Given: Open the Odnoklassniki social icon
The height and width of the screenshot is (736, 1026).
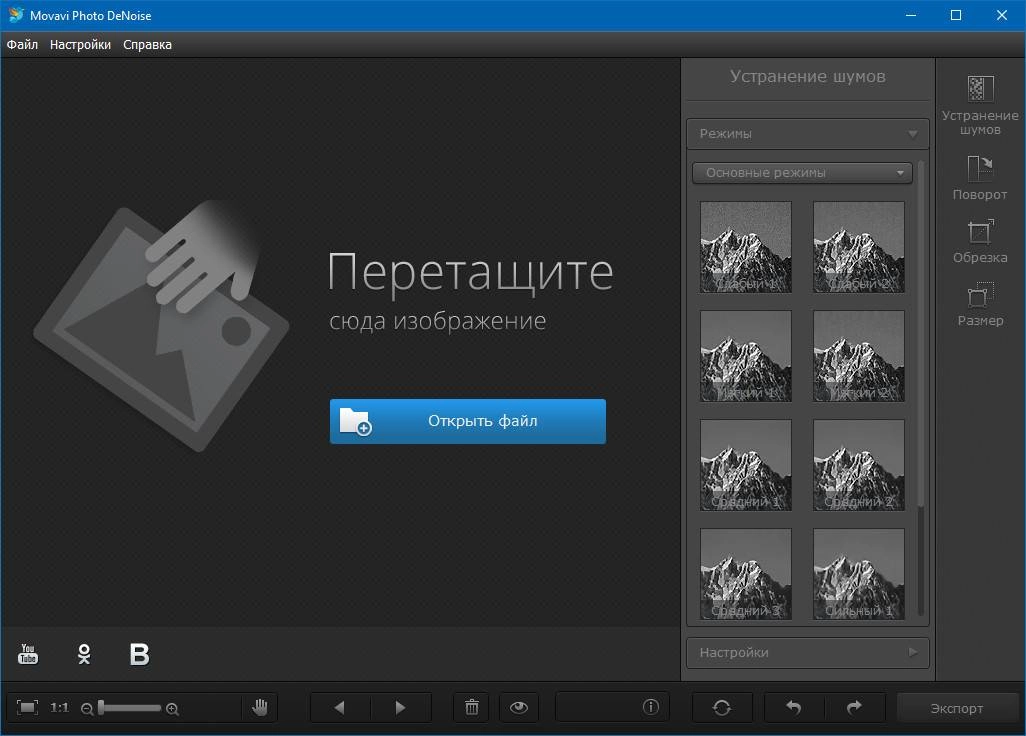Looking at the screenshot, I should [84, 654].
